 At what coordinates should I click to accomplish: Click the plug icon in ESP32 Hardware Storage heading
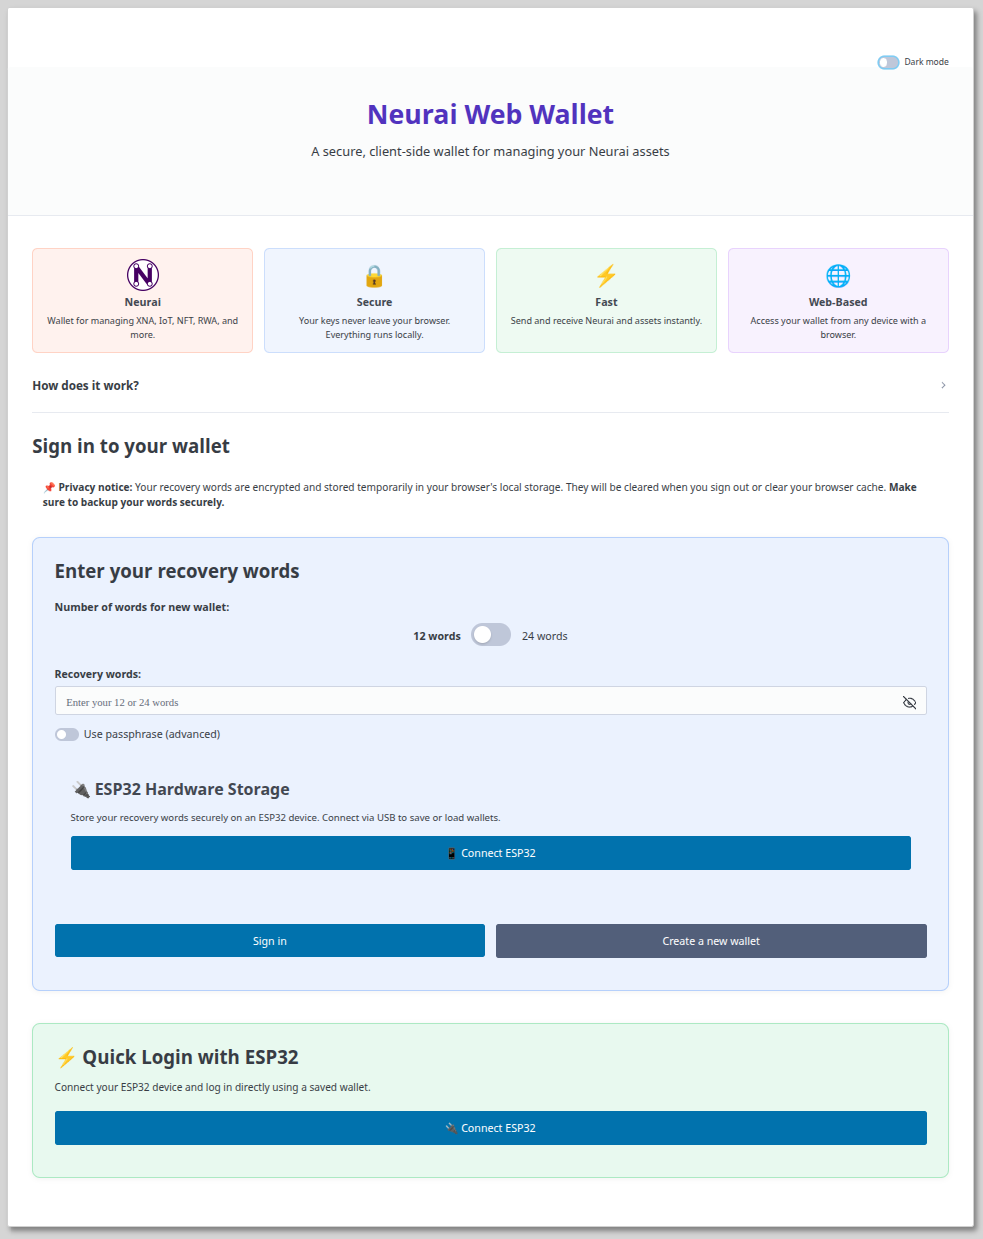[x=81, y=788]
